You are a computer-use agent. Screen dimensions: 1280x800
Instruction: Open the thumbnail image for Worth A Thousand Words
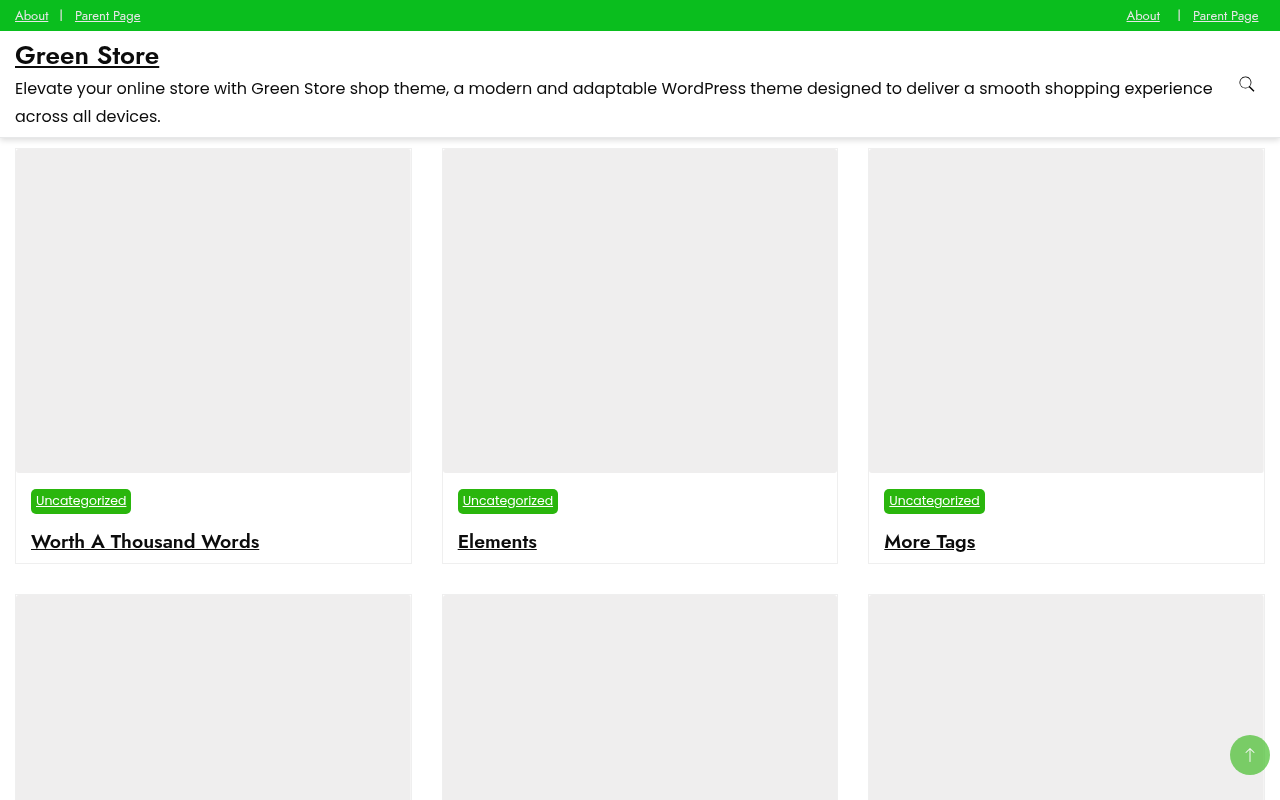pyautogui.click(x=213, y=311)
